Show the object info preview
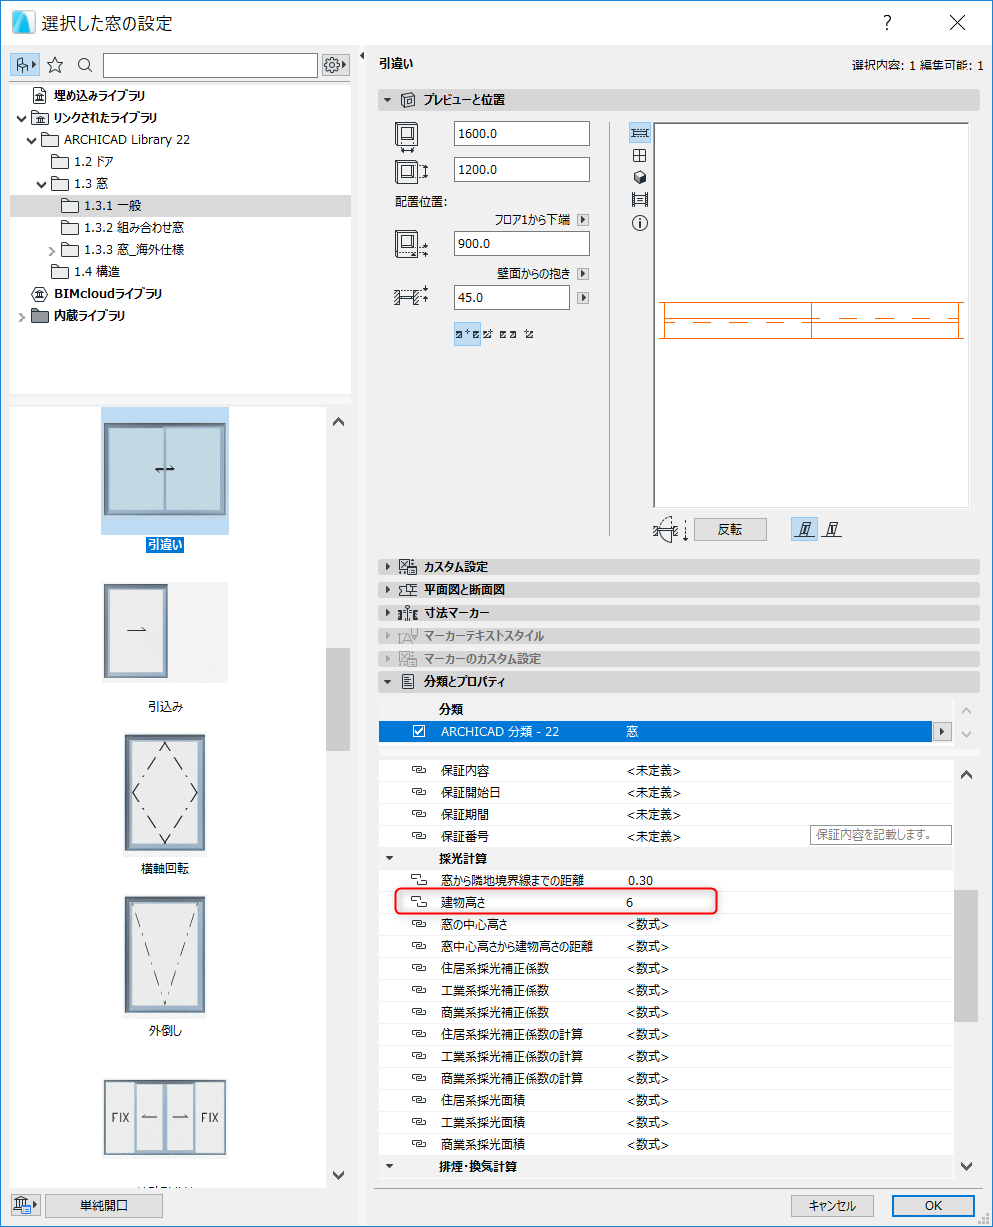The height and width of the screenshot is (1227, 993). tap(640, 223)
